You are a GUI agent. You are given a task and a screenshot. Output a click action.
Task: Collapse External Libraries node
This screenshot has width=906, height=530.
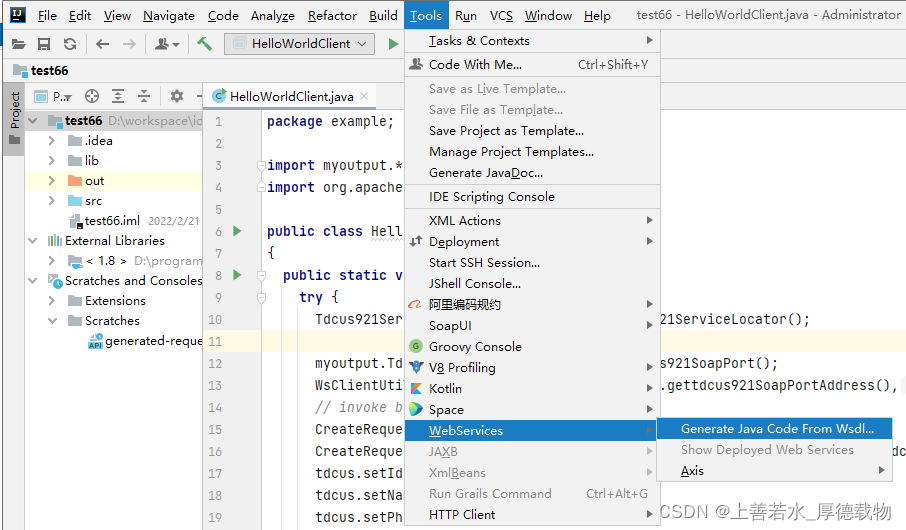pyautogui.click(x=33, y=240)
